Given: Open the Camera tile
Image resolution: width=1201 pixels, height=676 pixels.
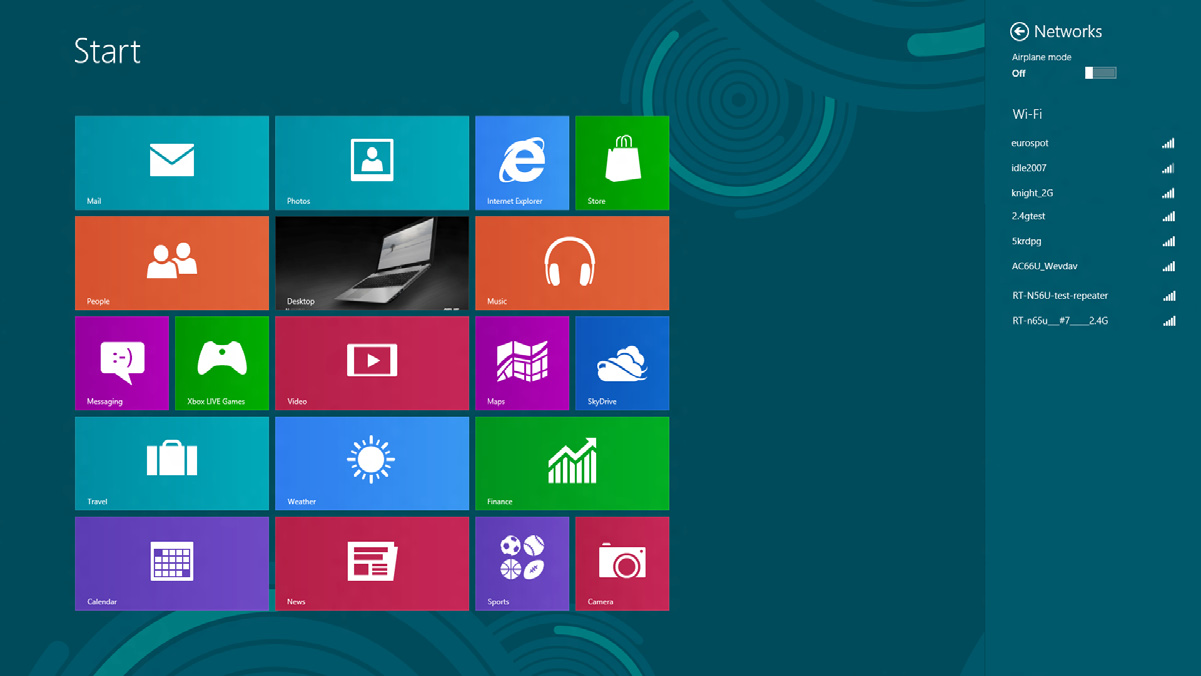Looking at the screenshot, I should point(622,564).
